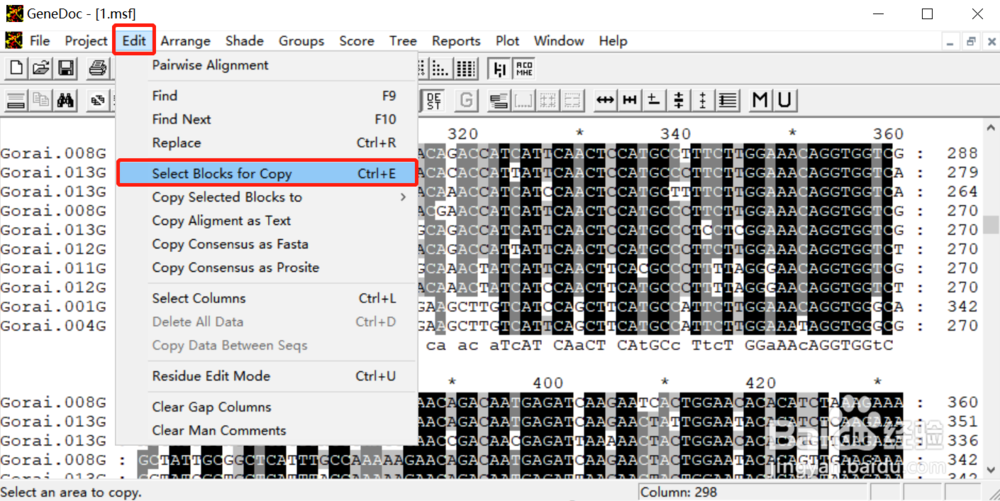Click the vertical scrollbar thumb
The height and width of the screenshot is (501, 1000).
coord(990,225)
